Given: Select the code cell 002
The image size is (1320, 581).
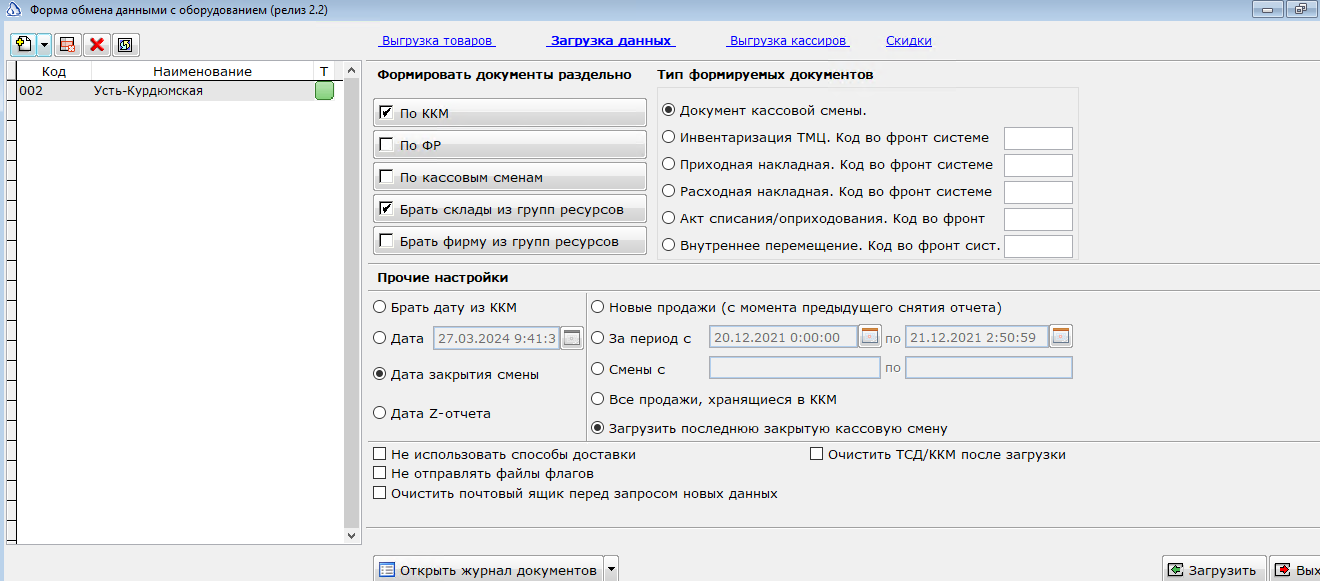Looking at the screenshot, I should (x=54, y=91).
